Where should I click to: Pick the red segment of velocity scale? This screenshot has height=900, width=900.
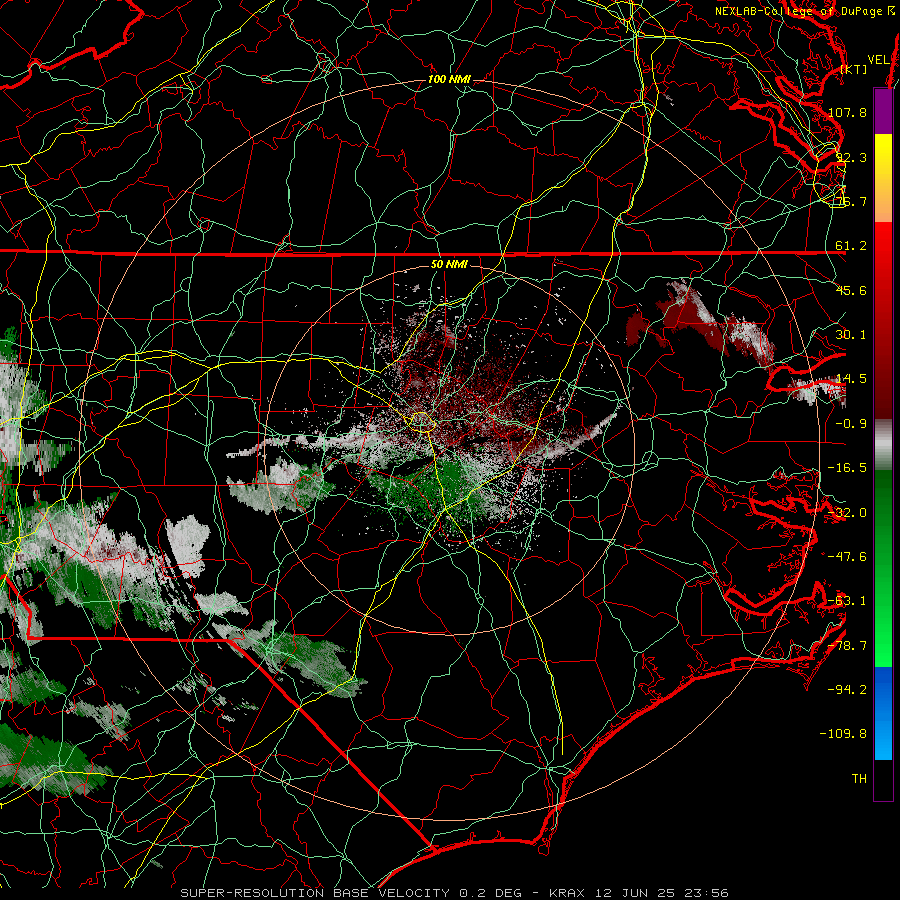tap(883, 320)
